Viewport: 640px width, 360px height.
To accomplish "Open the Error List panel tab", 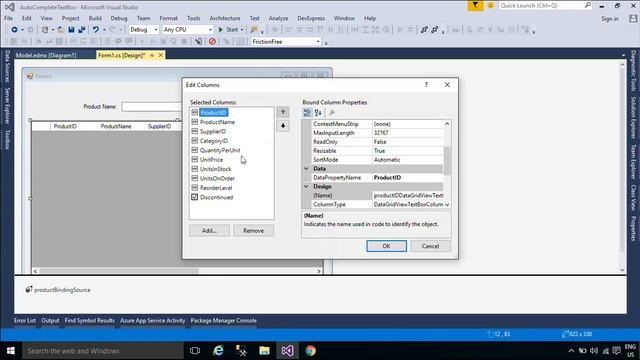I will pyautogui.click(x=25, y=320).
